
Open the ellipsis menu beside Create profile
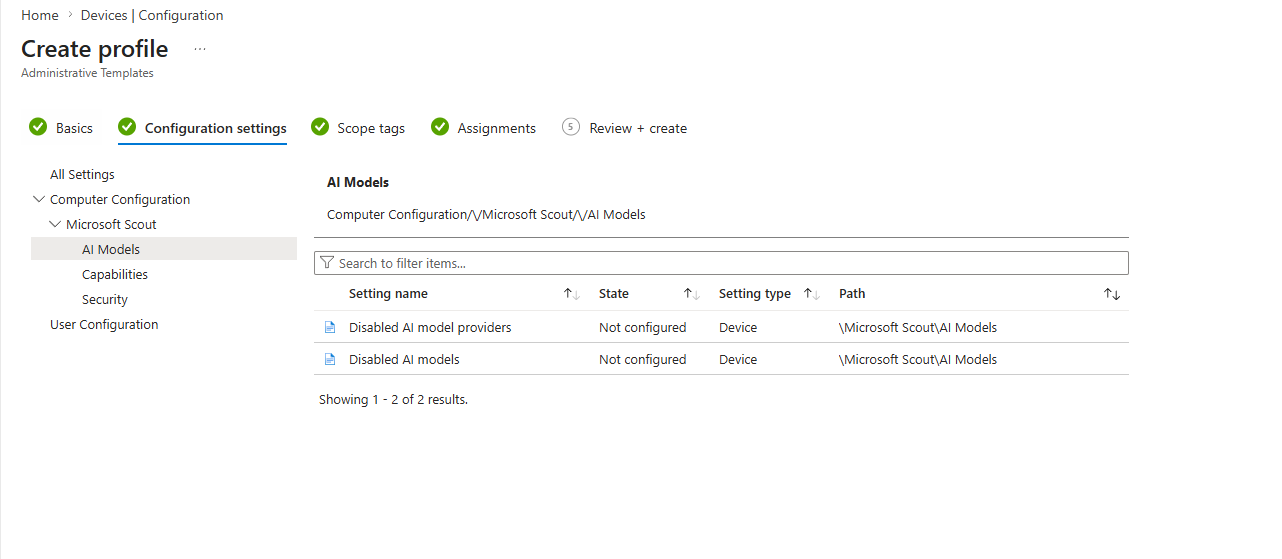(200, 49)
